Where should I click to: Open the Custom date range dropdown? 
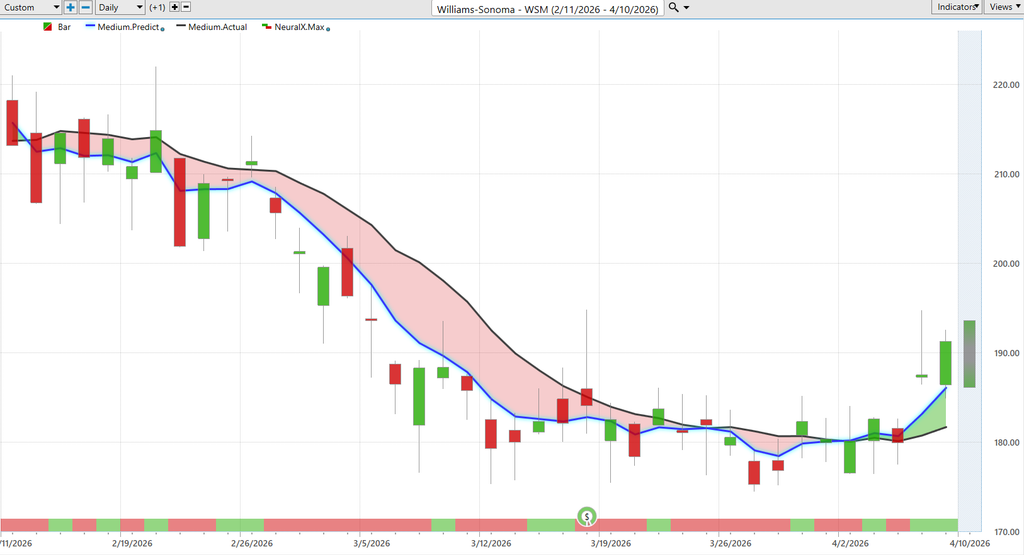(x=31, y=7)
